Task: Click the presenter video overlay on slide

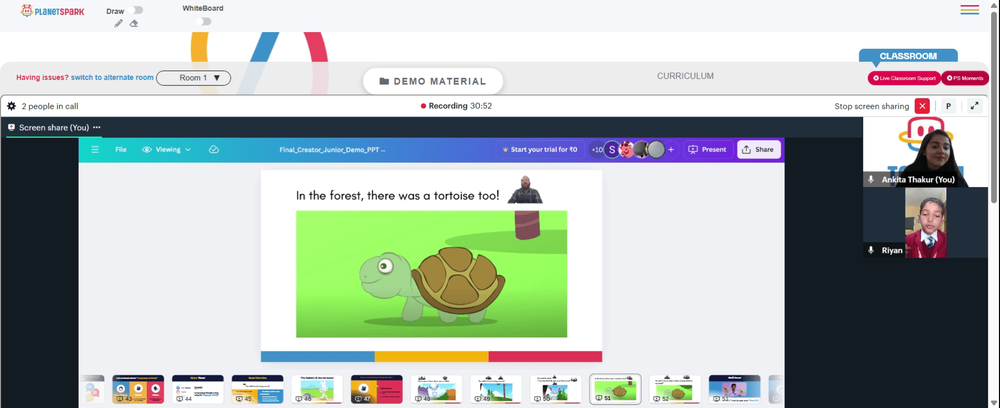Action: pyautogui.click(x=525, y=190)
